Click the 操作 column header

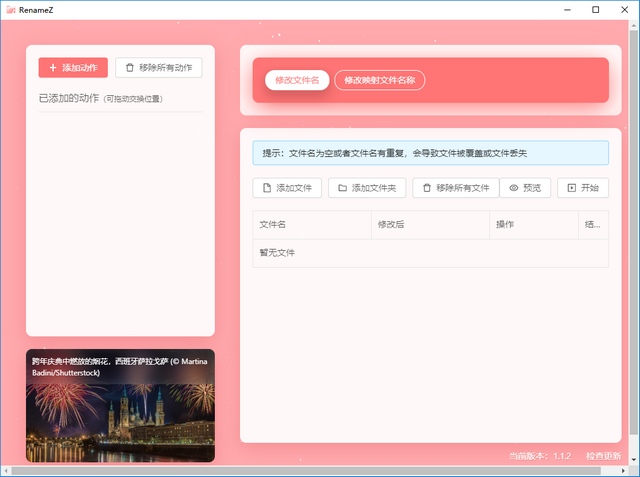coord(534,224)
